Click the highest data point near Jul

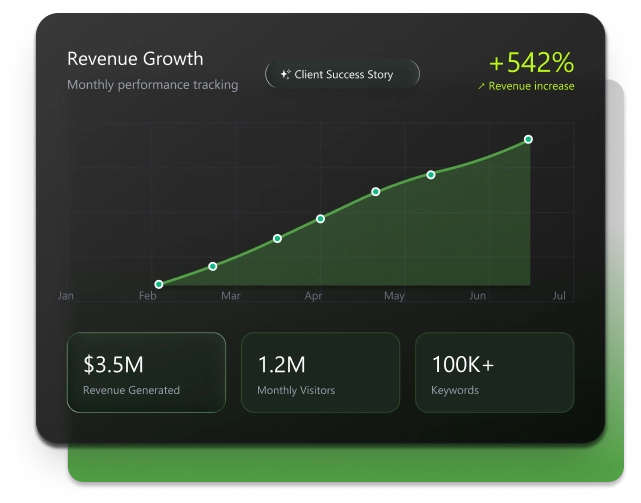(528, 139)
